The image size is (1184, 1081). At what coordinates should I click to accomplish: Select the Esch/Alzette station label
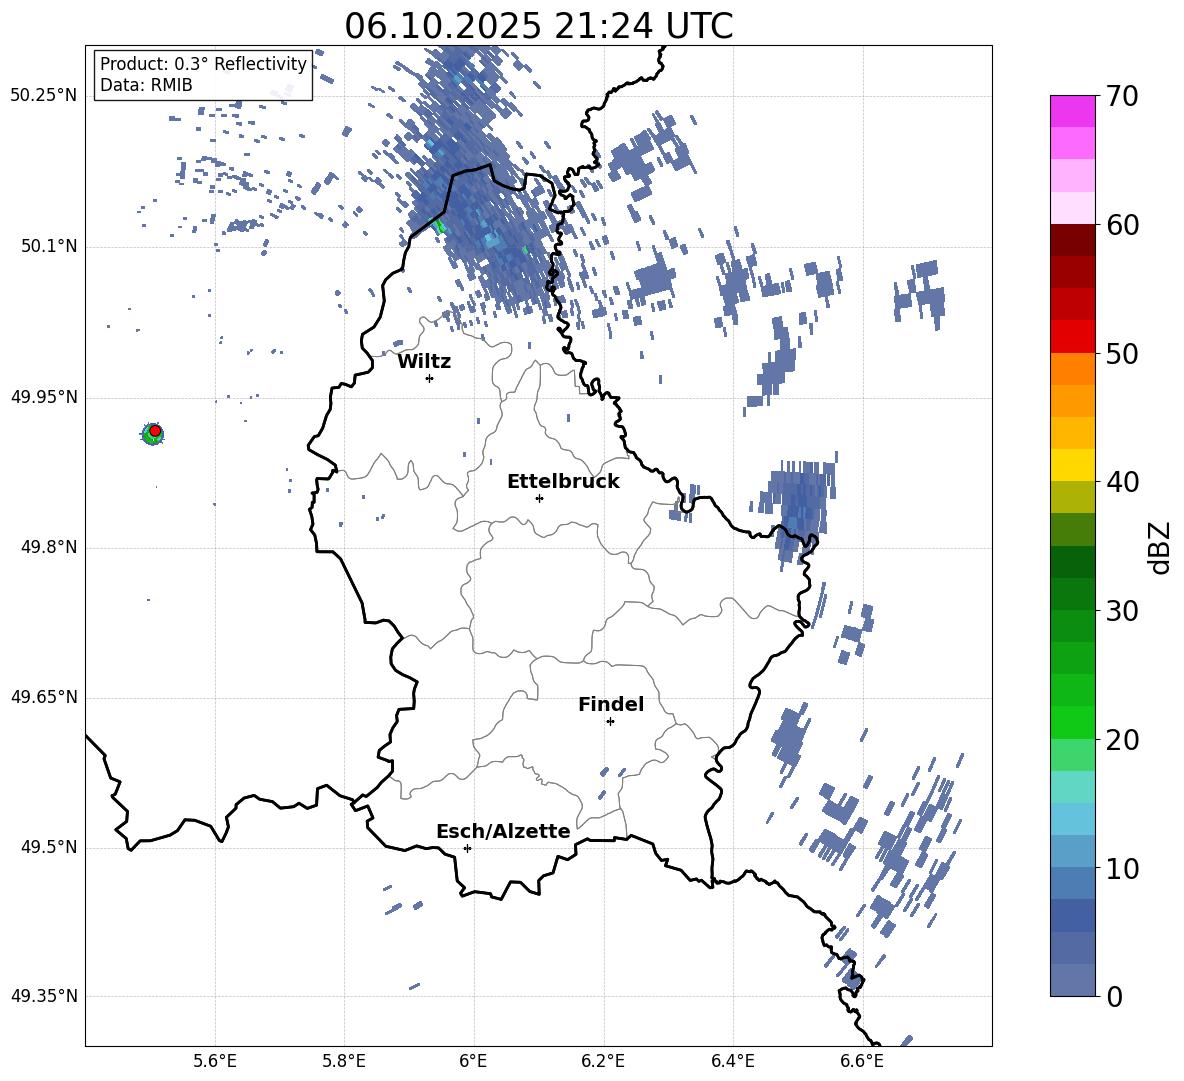503,831
